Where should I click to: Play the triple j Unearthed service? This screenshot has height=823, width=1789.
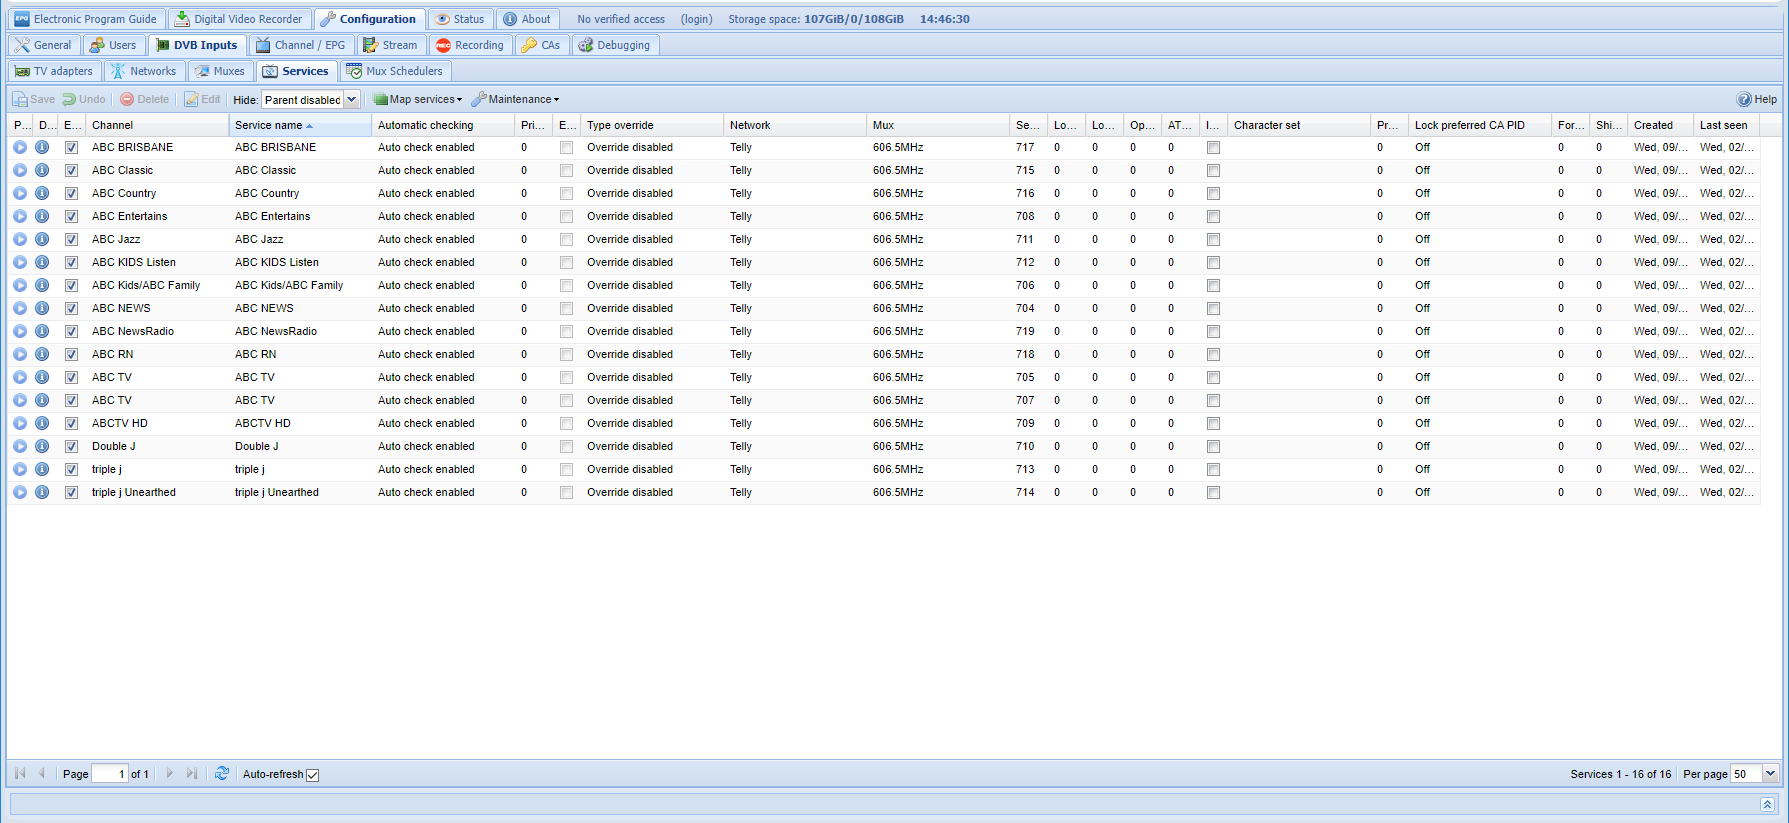pyautogui.click(x=20, y=492)
